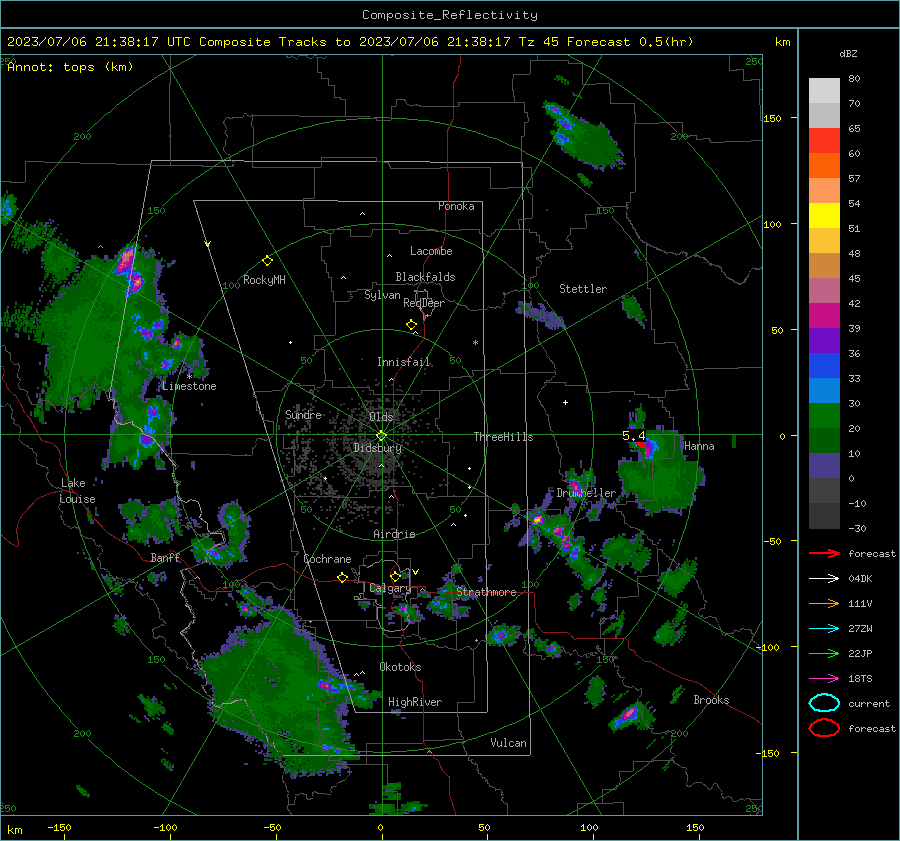Click the 'Brooks' city label
900x841 pixels.
[711, 700]
